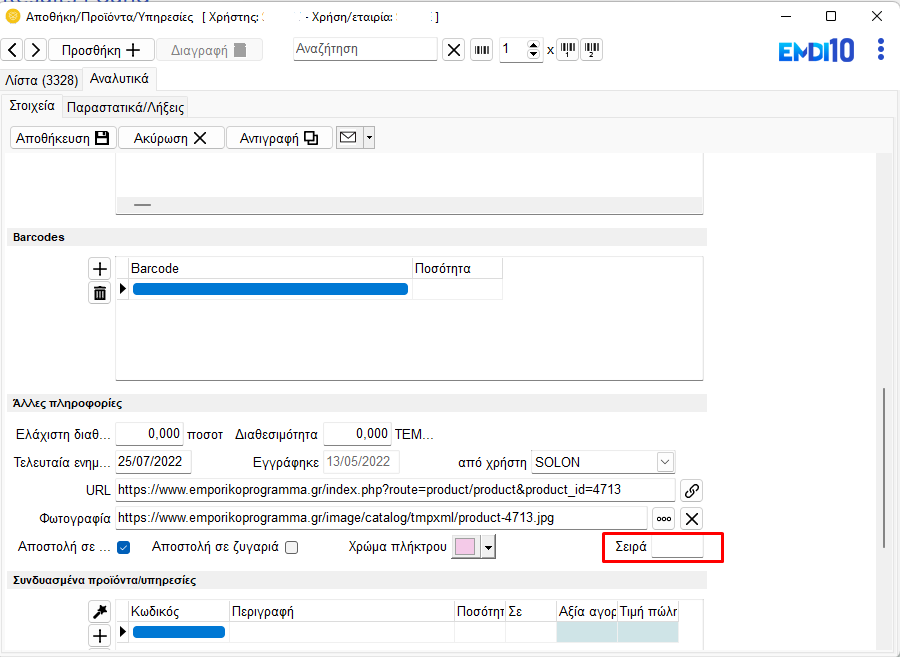
Task: Expand the από χρήστη SOLON dropdown
Action: tap(665, 462)
